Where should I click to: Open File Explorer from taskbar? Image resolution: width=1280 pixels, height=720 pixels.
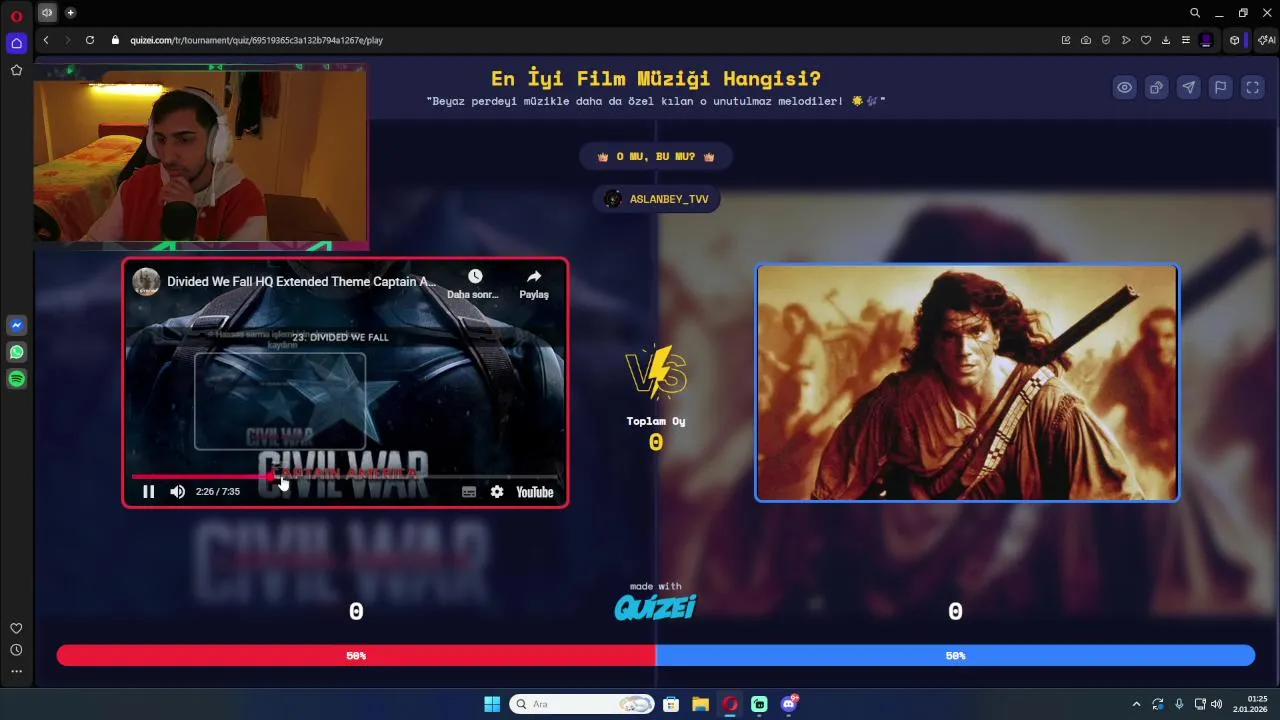click(x=700, y=704)
